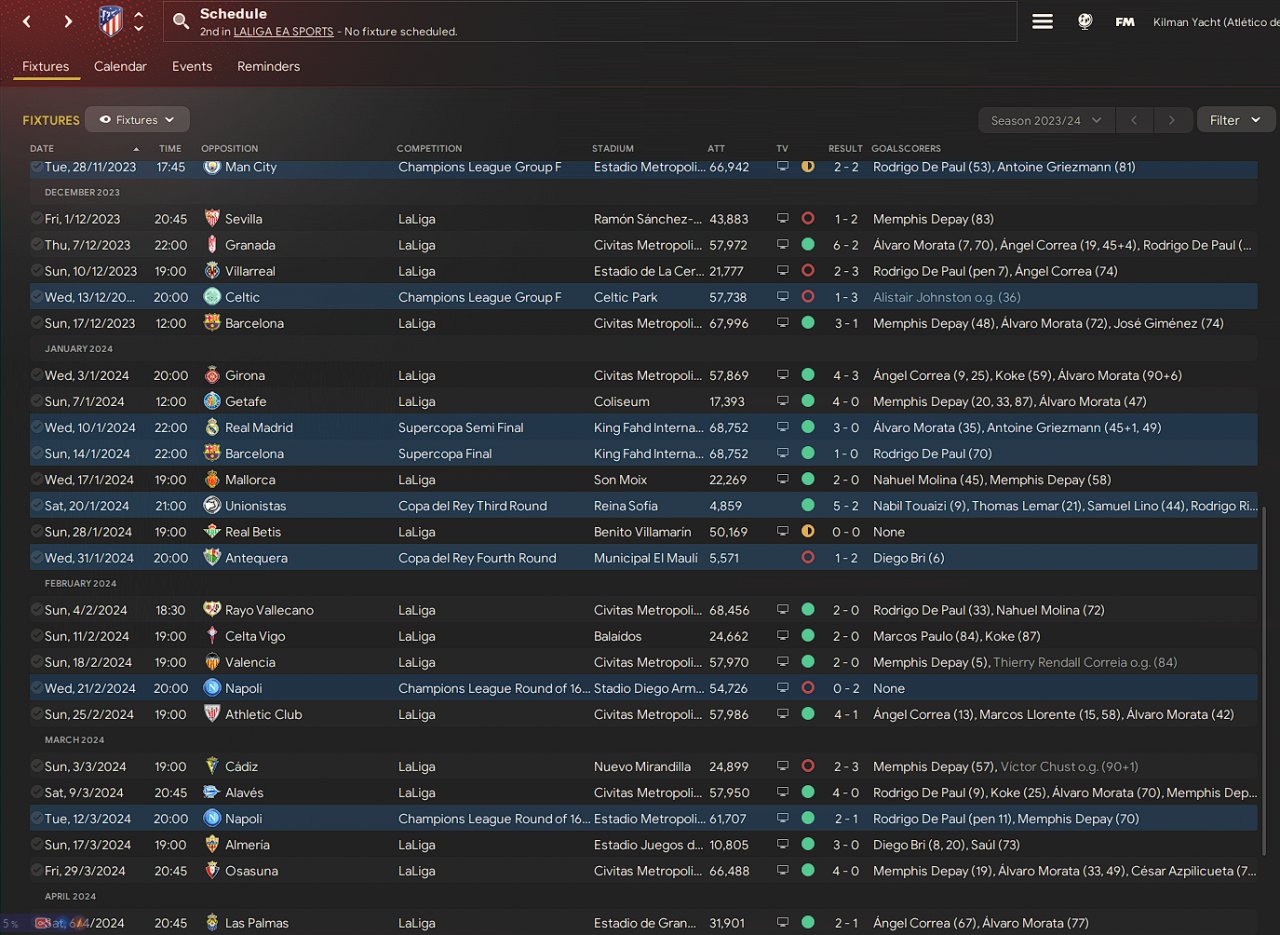Open the FM logo menu
The height and width of the screenshot is (935, 1280).
(x=1125, y=21)
